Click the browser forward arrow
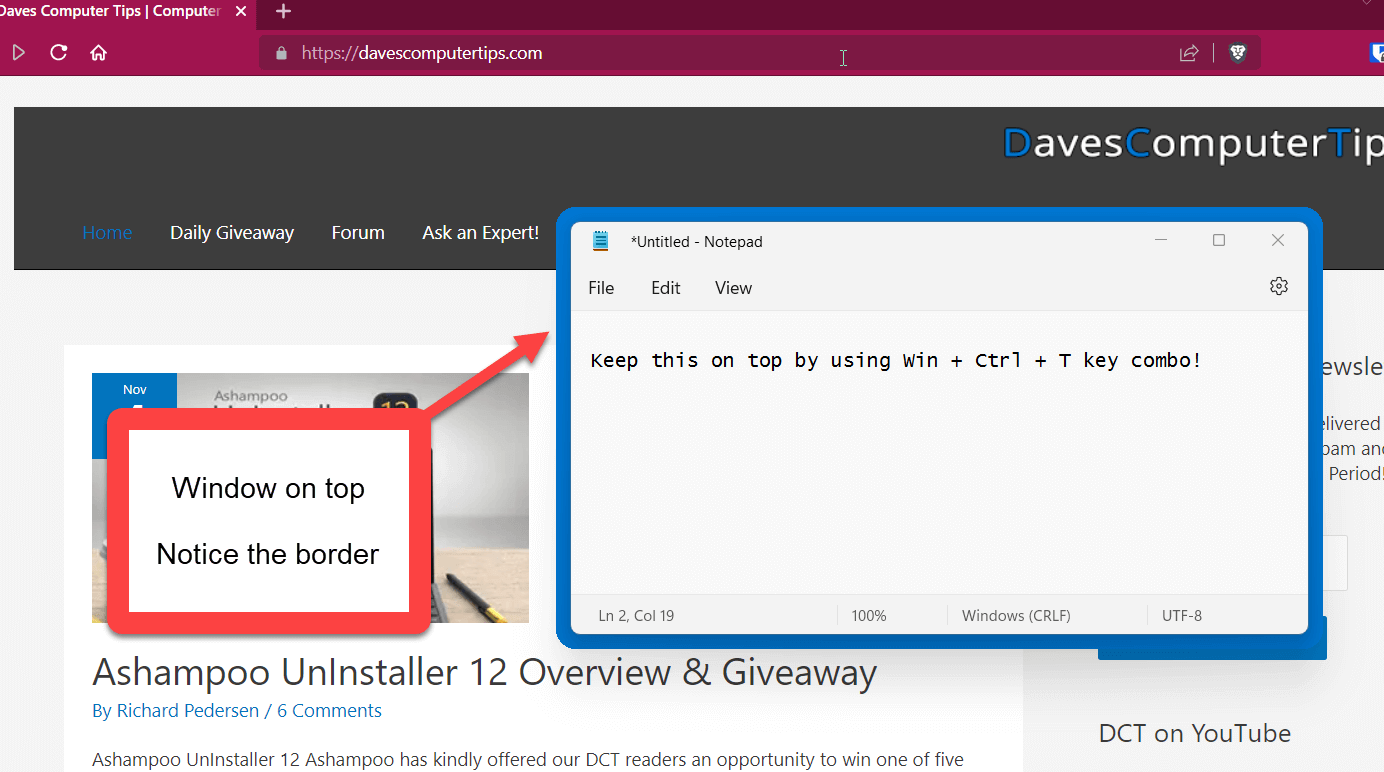Image resolution: width=1384 pixels, height=772 pixels. tap(18, 53)
